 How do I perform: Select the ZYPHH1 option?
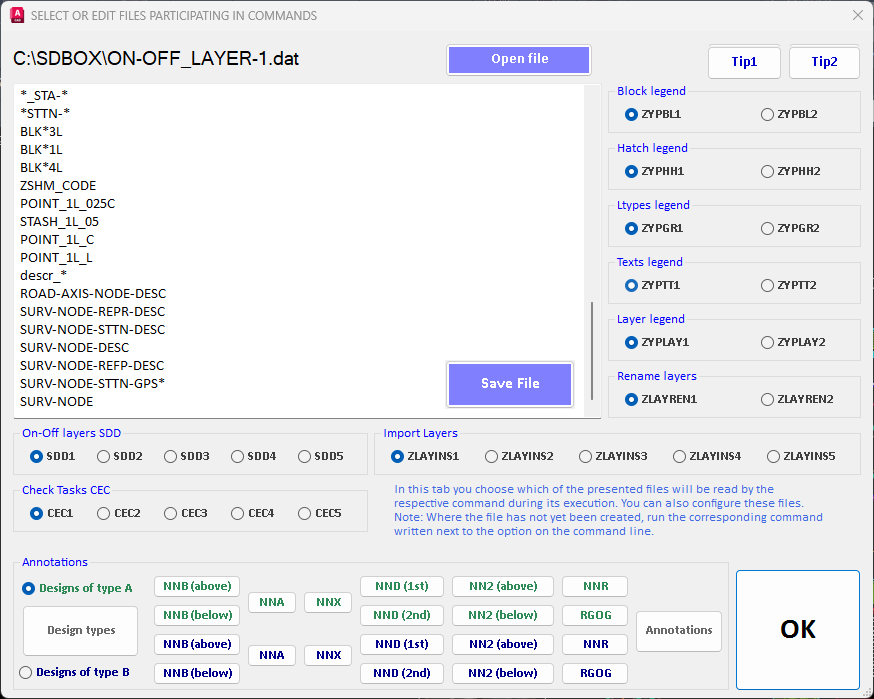coord(654,171)
